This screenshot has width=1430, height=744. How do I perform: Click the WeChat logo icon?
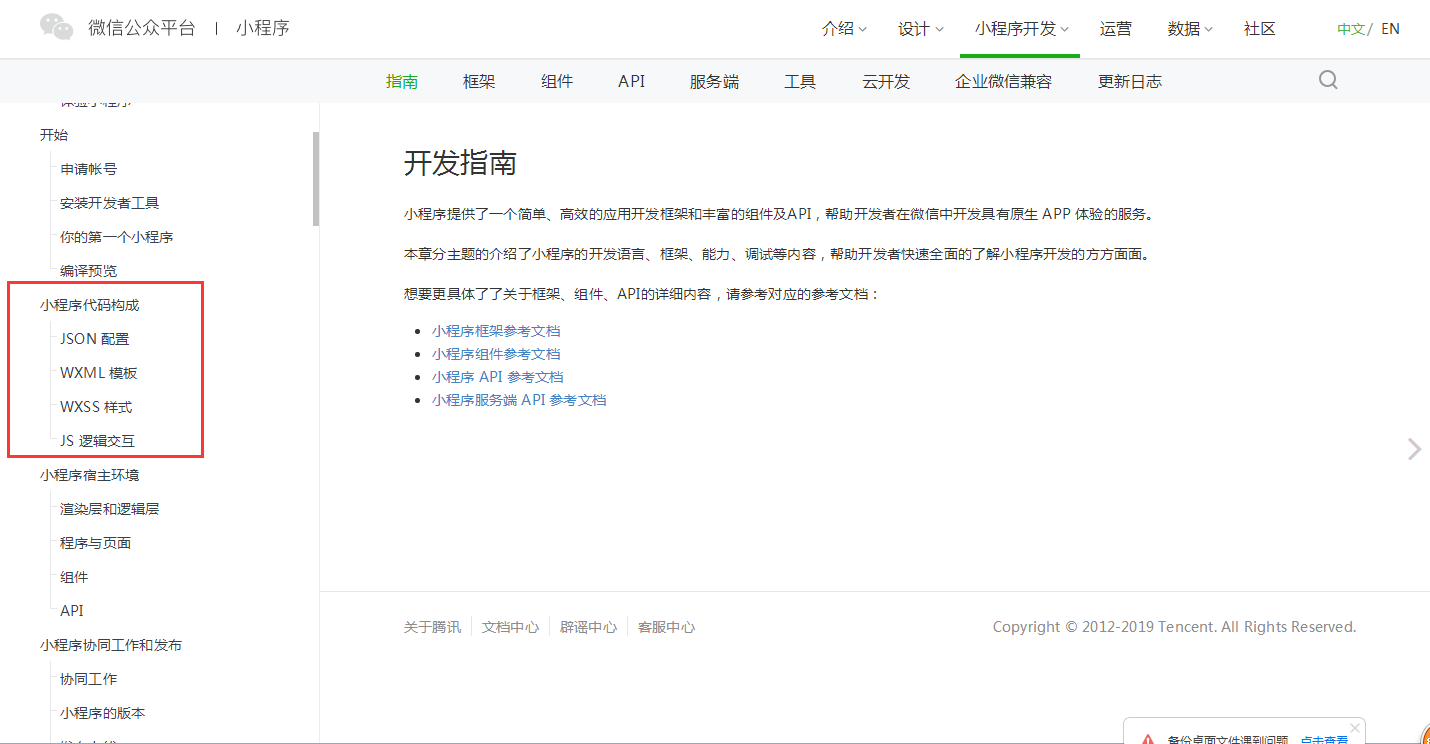click(56, 28)
